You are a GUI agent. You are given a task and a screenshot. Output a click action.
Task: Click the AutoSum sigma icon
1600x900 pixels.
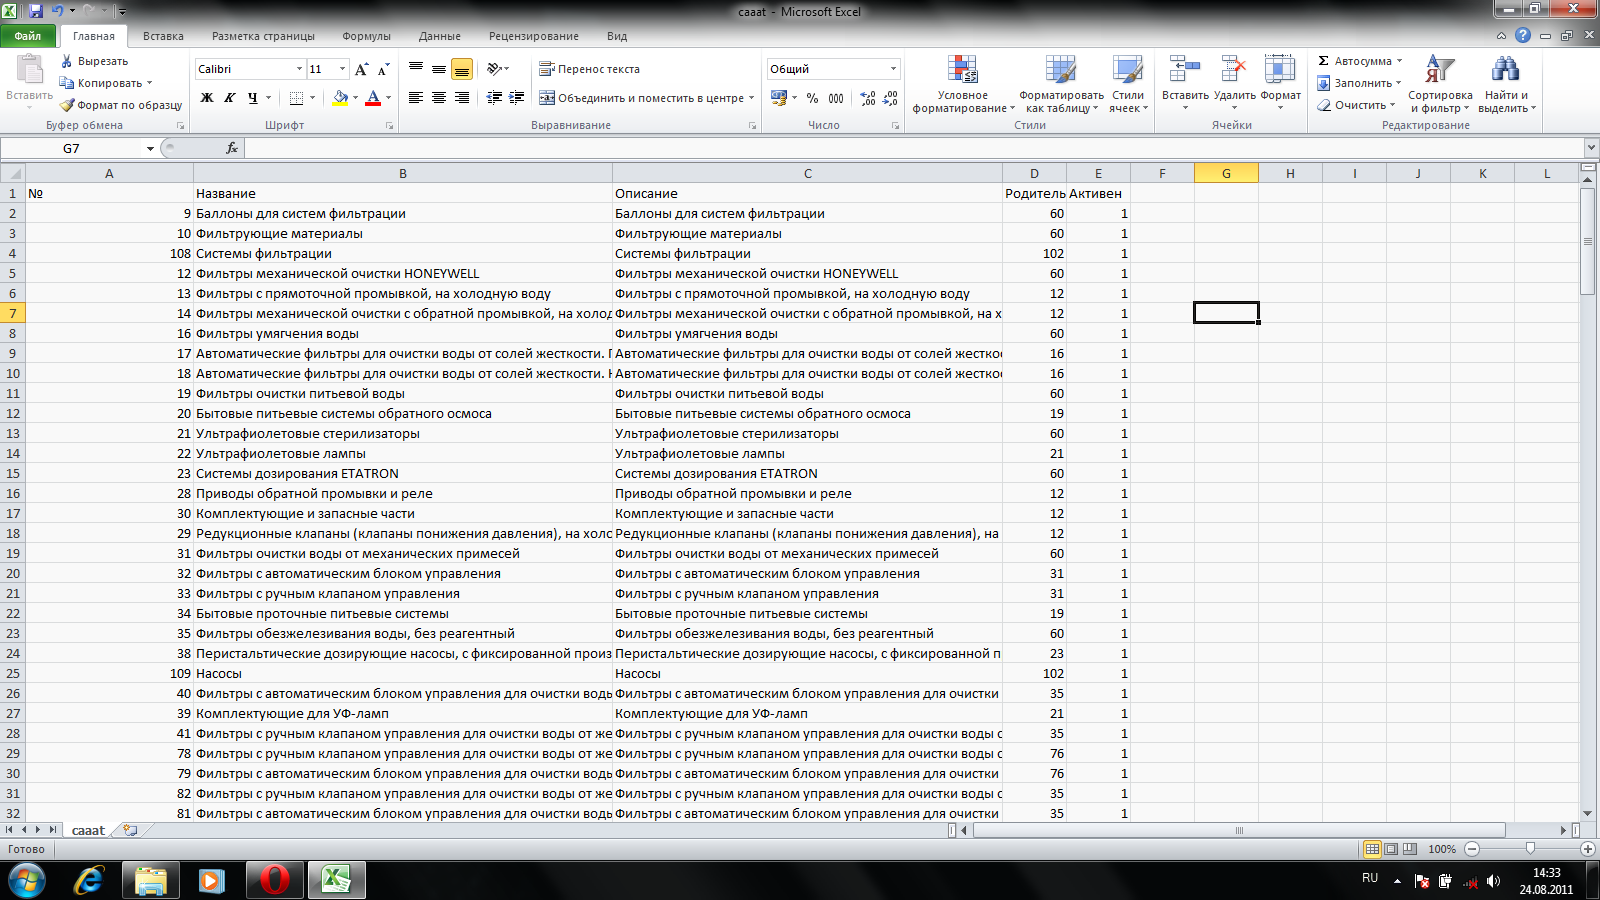tap(1324, 61)
